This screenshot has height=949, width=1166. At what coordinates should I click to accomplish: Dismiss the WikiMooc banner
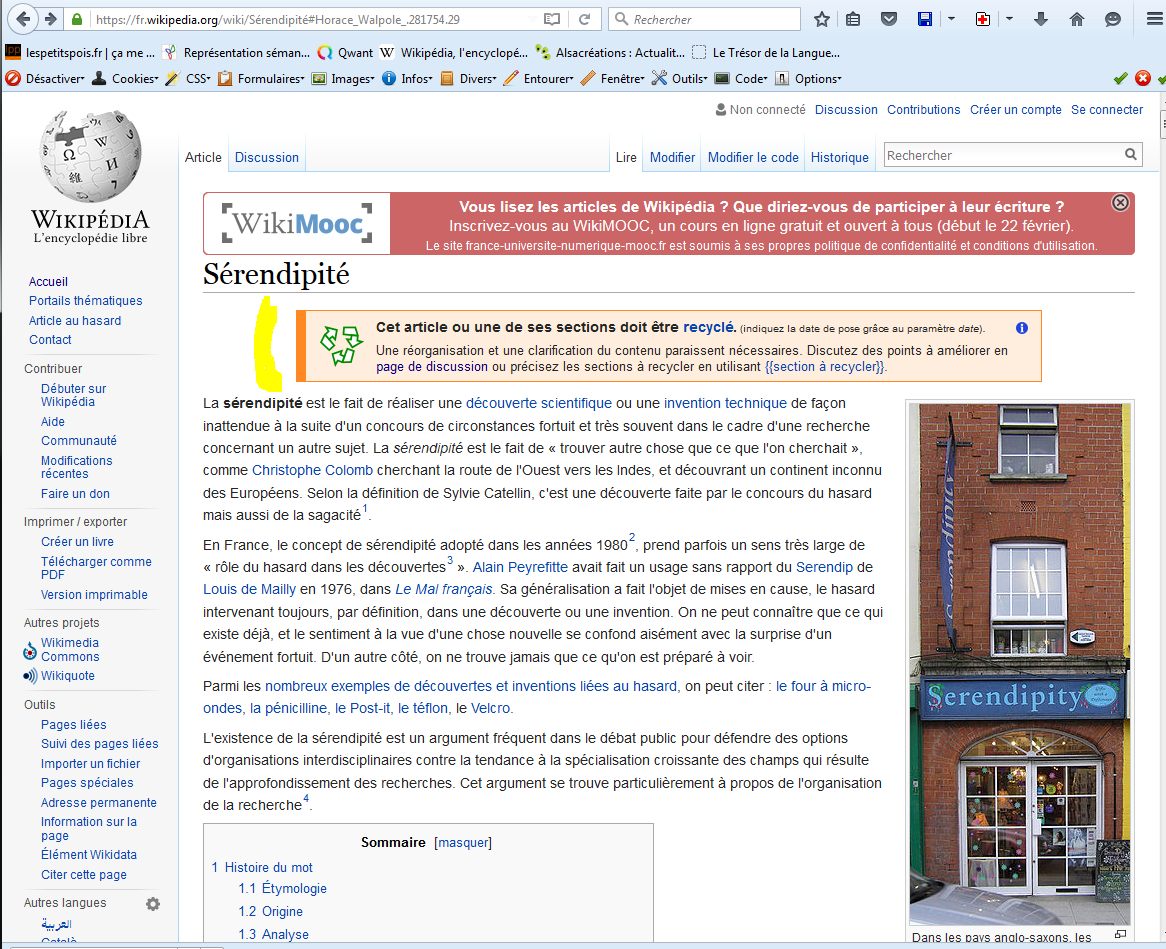pyautogui.click(x=1120, y=202)
